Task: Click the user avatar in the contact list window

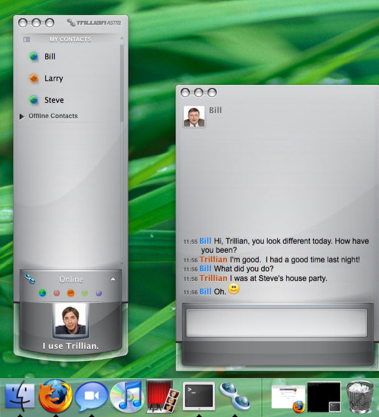Action: click(70, 320)
